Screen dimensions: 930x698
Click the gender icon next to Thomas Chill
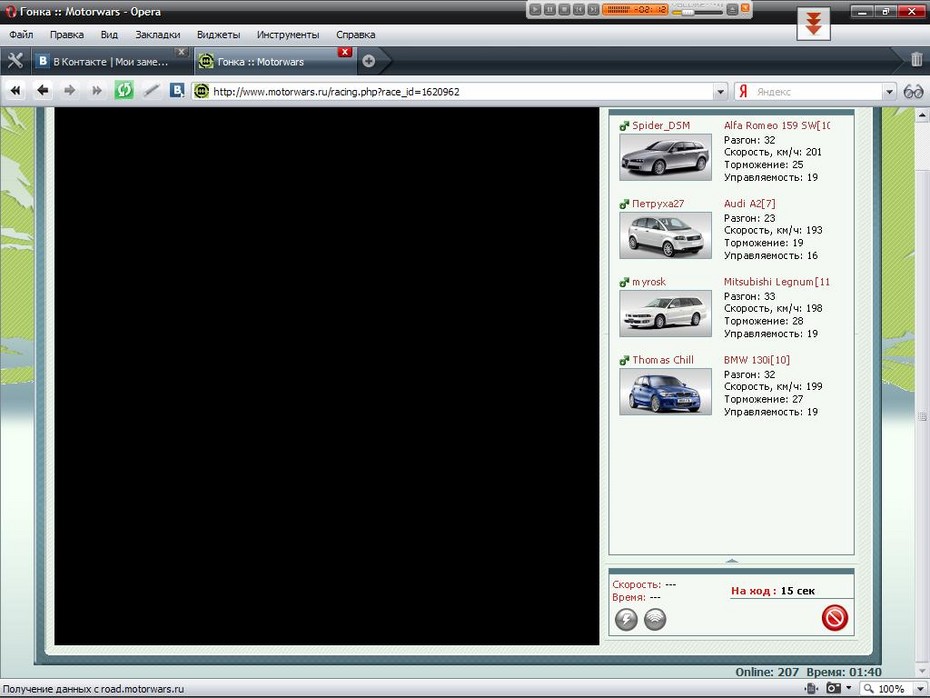(x=624, y=360)
